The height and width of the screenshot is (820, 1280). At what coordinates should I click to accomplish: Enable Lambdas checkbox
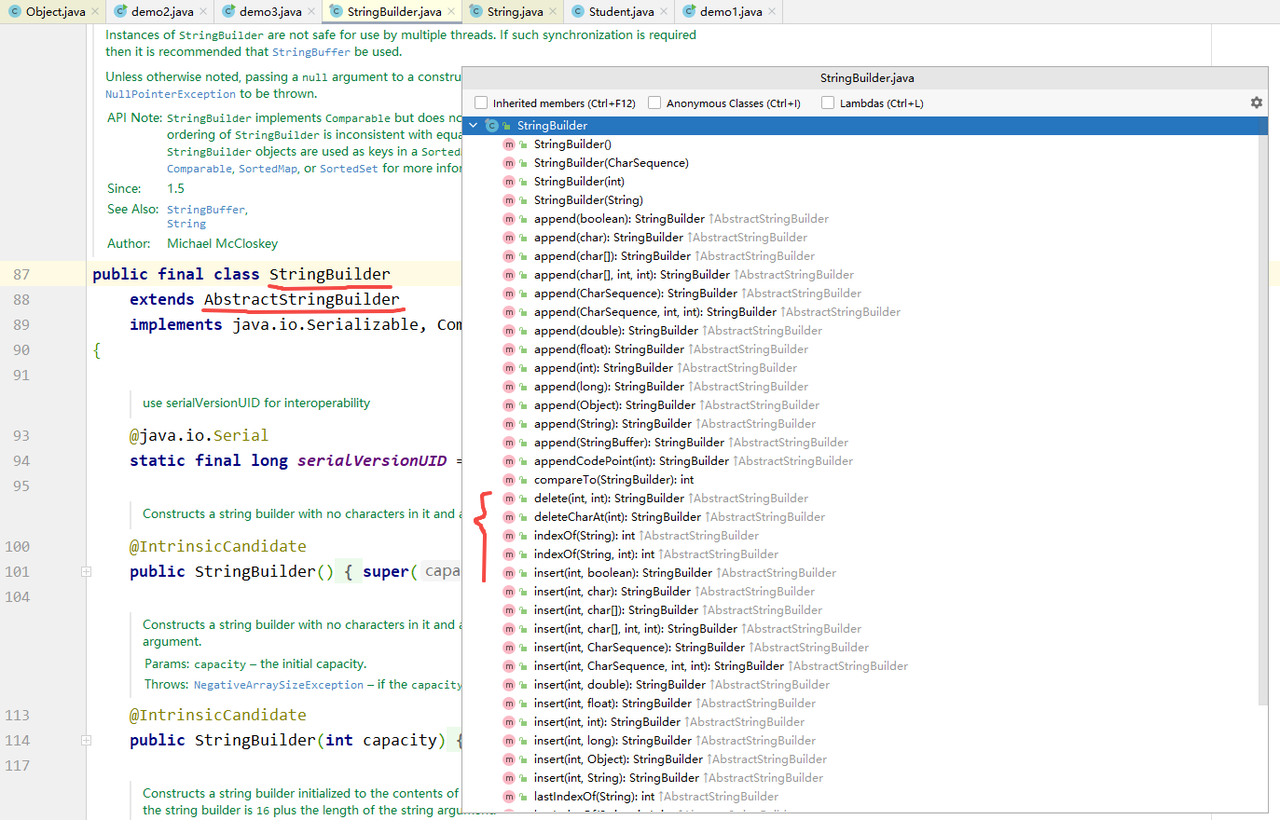[x=827, y=103]
